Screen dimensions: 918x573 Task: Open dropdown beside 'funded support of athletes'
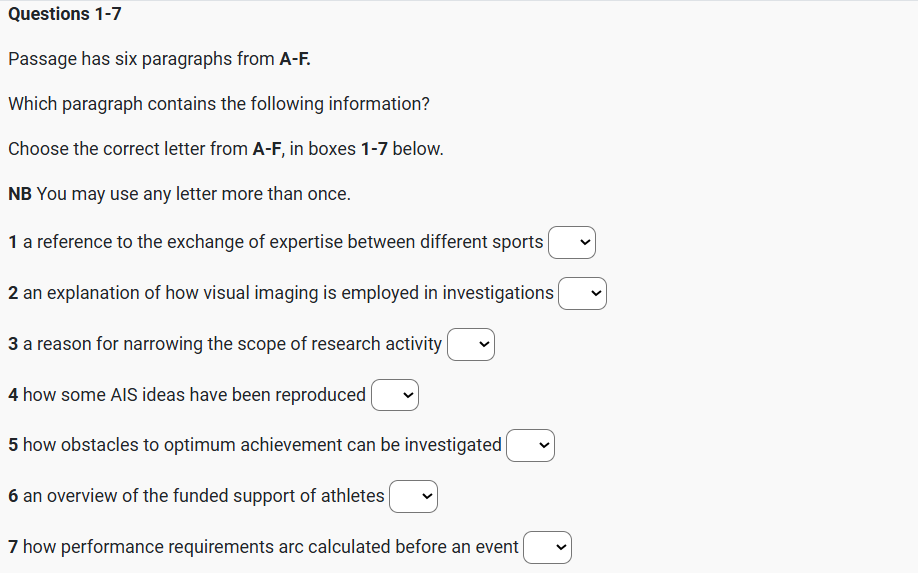click(x=413, y=496)
